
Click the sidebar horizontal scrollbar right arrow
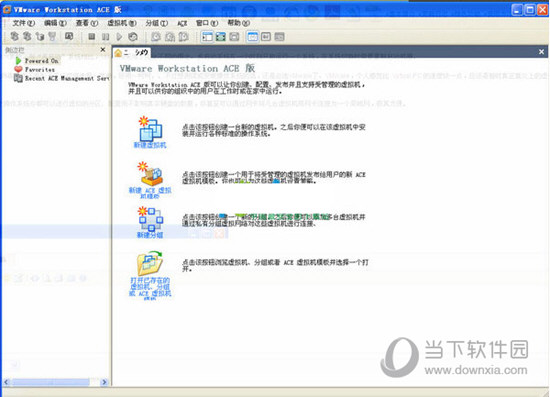tap(104, 382)
